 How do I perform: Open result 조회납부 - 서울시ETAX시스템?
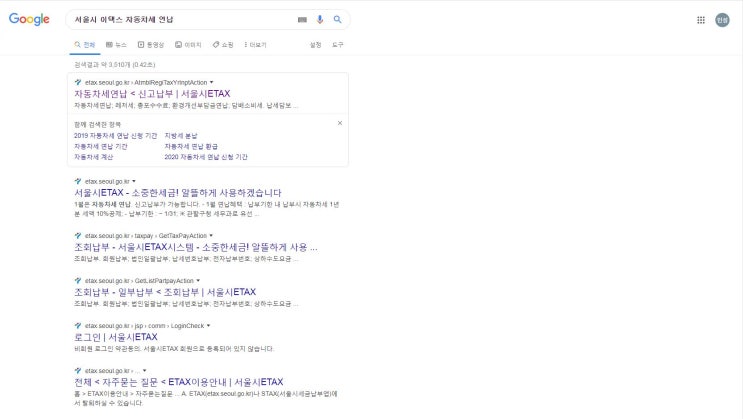[x=196, y=247]
